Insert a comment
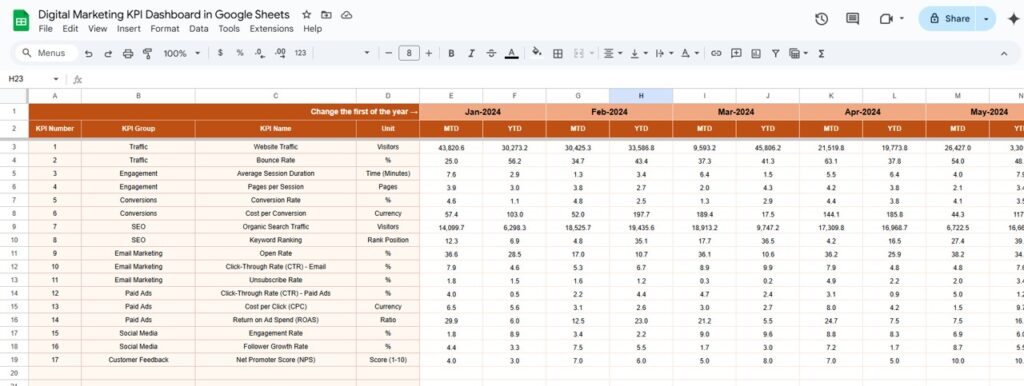Viewport: 1024px width, 386px height. [736, 54]
